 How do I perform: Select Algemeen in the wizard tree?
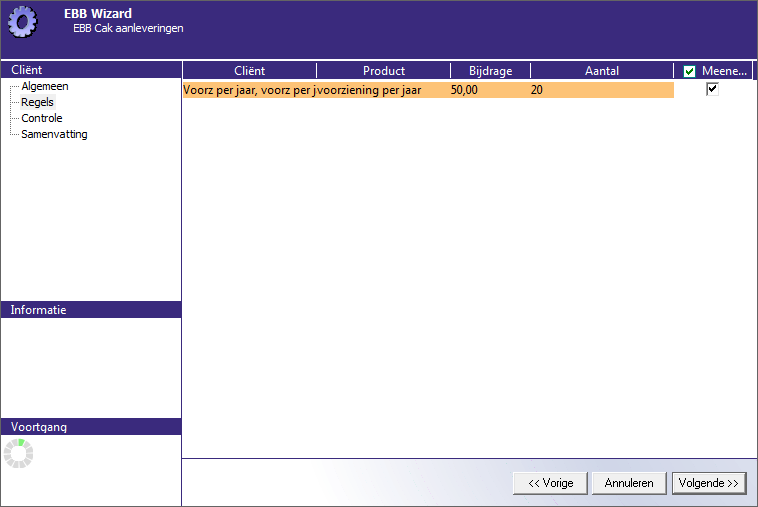44,86
